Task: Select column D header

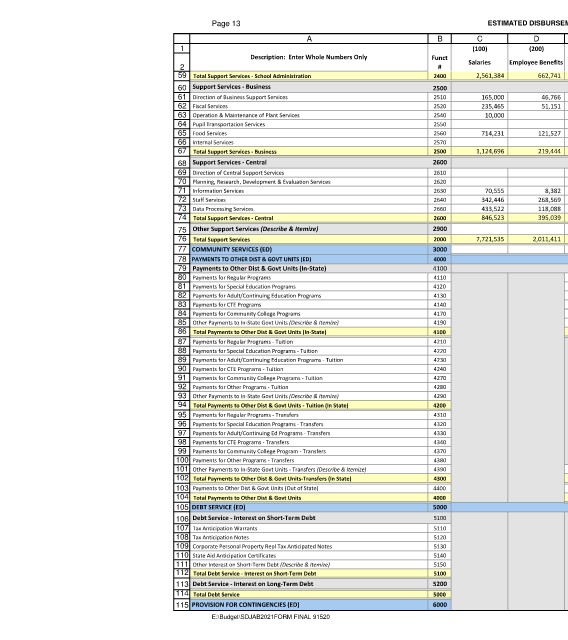Action: pos(536,39)
